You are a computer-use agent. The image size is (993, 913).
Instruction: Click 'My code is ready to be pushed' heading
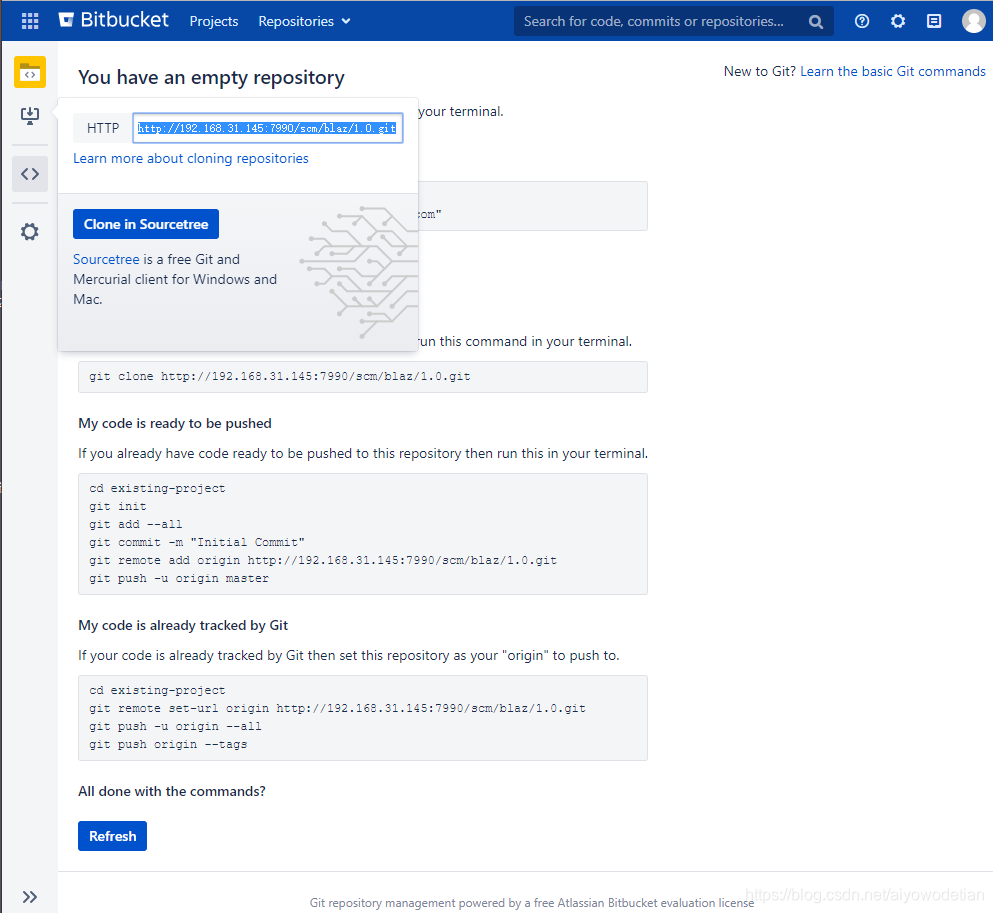(x=175, y=423)
